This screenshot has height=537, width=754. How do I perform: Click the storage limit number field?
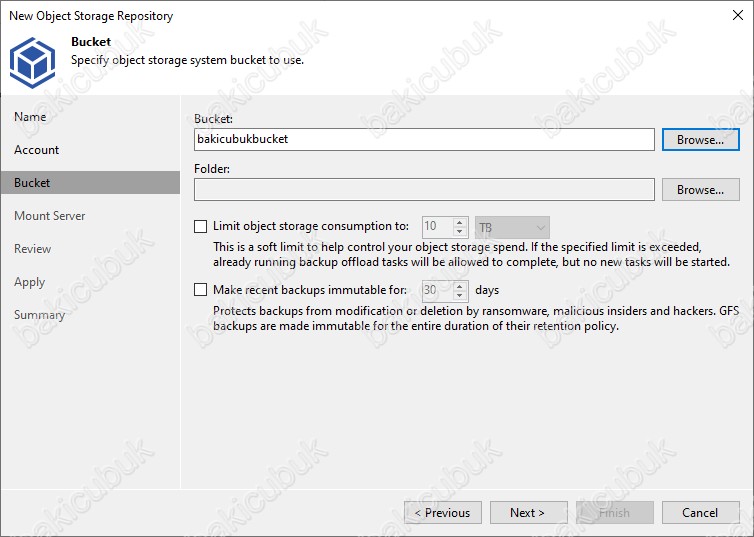(438, 227)
